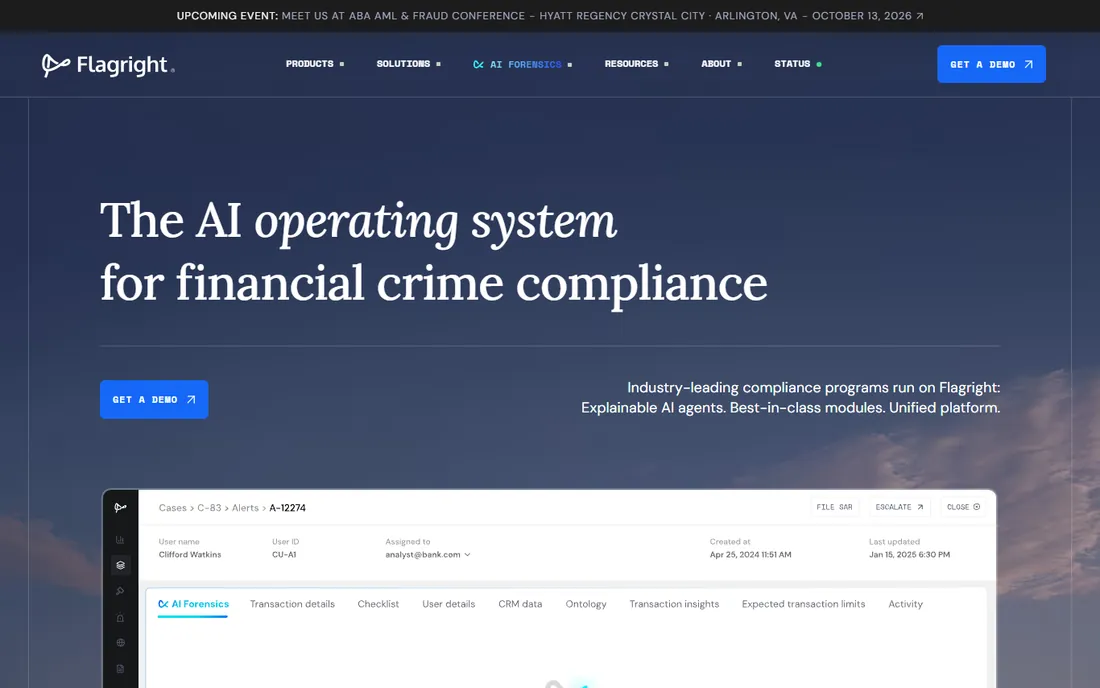This screenshot has height=688, width=1100.
Task: Click user name Clifford Watkins
Action: [x=190, y=555]
